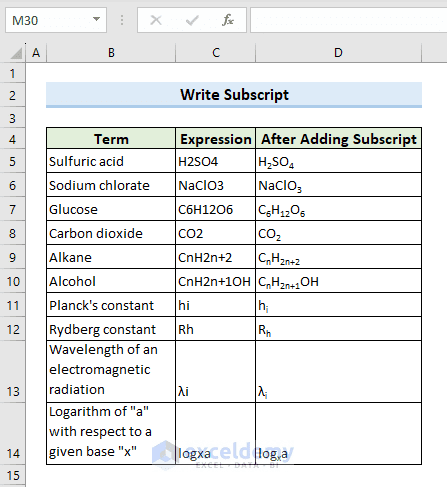Select the 'Sodium chlorate' cell
Screen dimensions: 447x487
pos(111,185)
